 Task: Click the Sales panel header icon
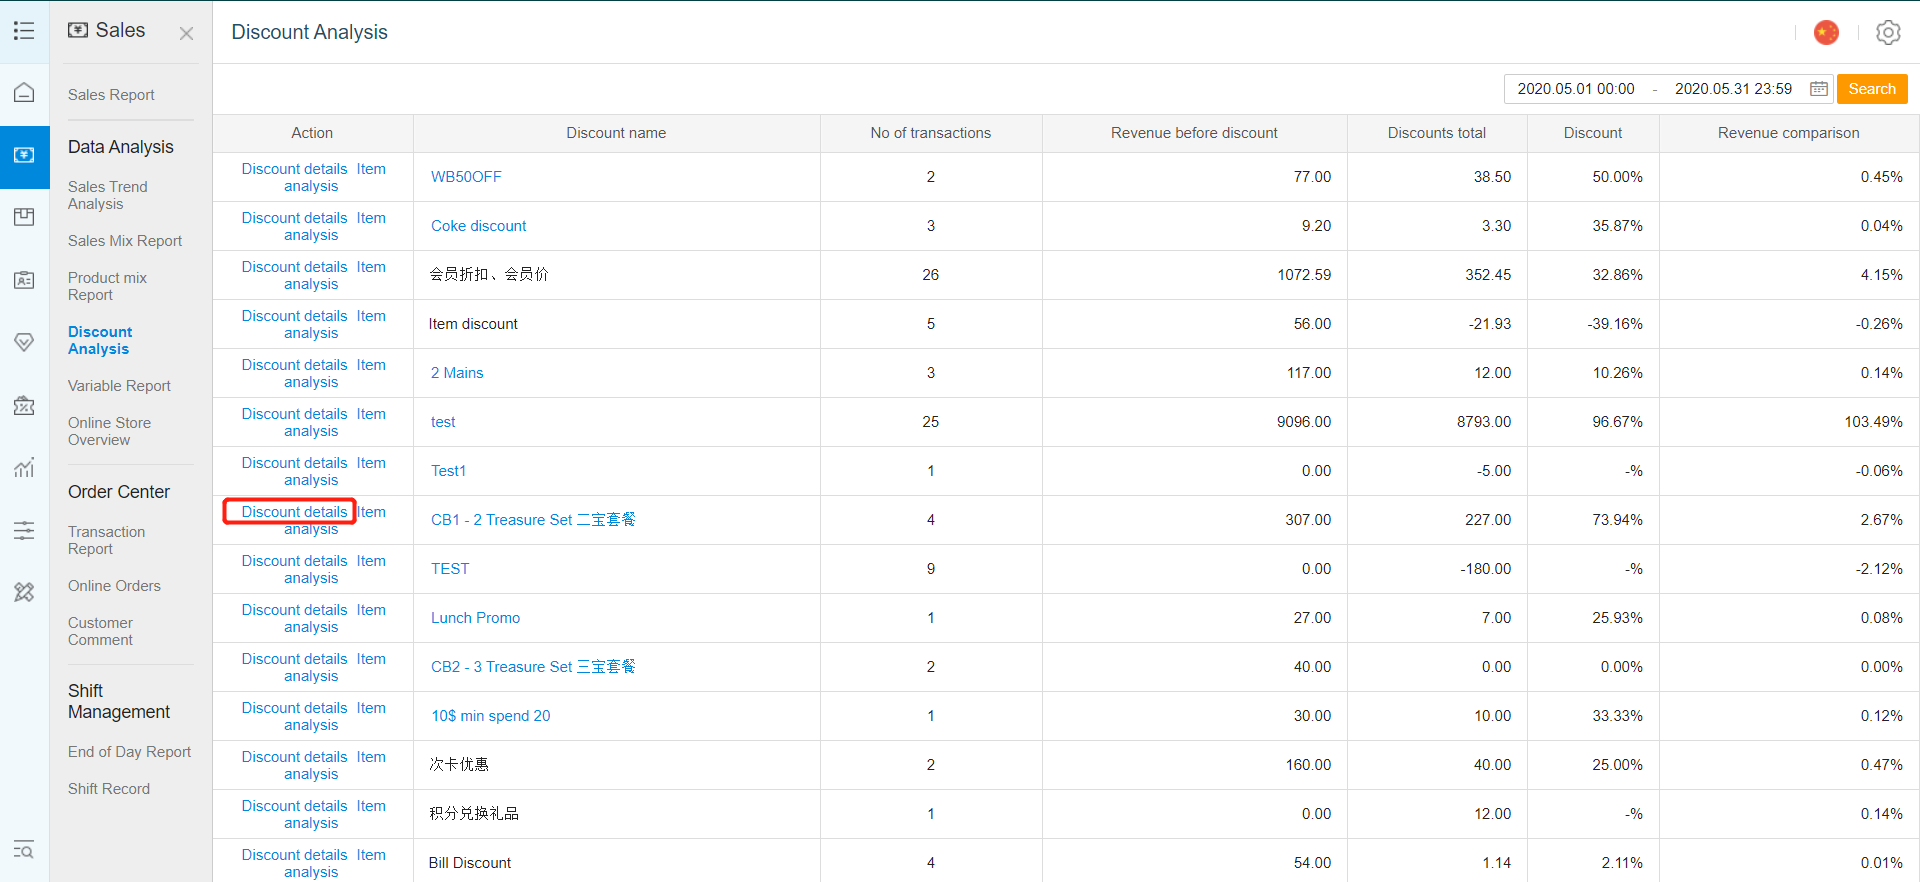[x=78, y=31]
